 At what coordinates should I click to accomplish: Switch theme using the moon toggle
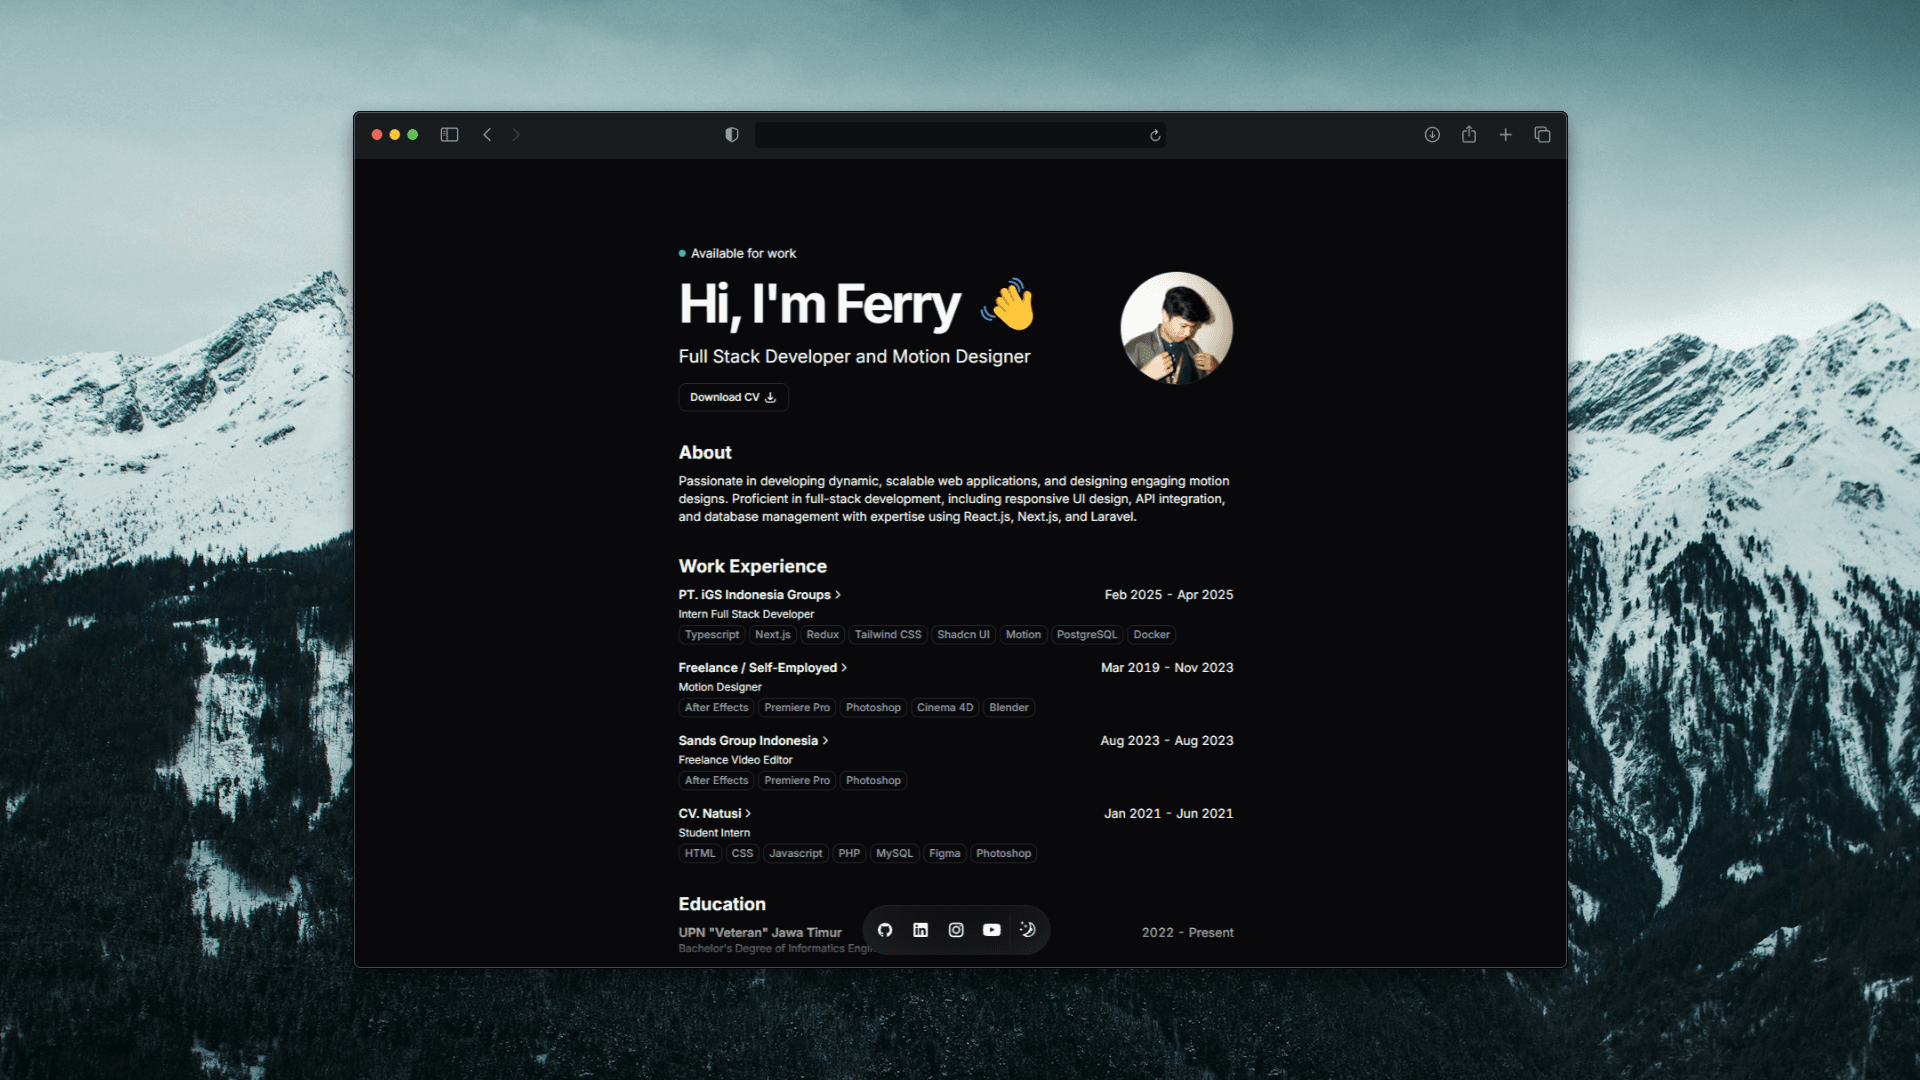pyautogui.click(x=1028, y=930)
